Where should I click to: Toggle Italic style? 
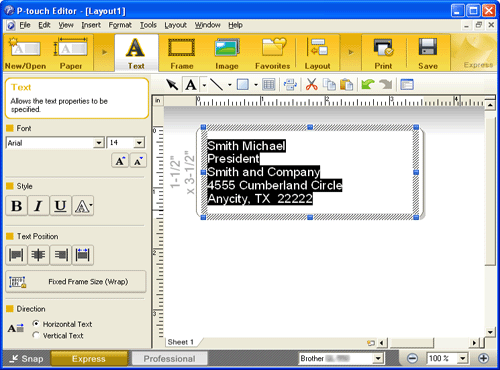[38, 206]
